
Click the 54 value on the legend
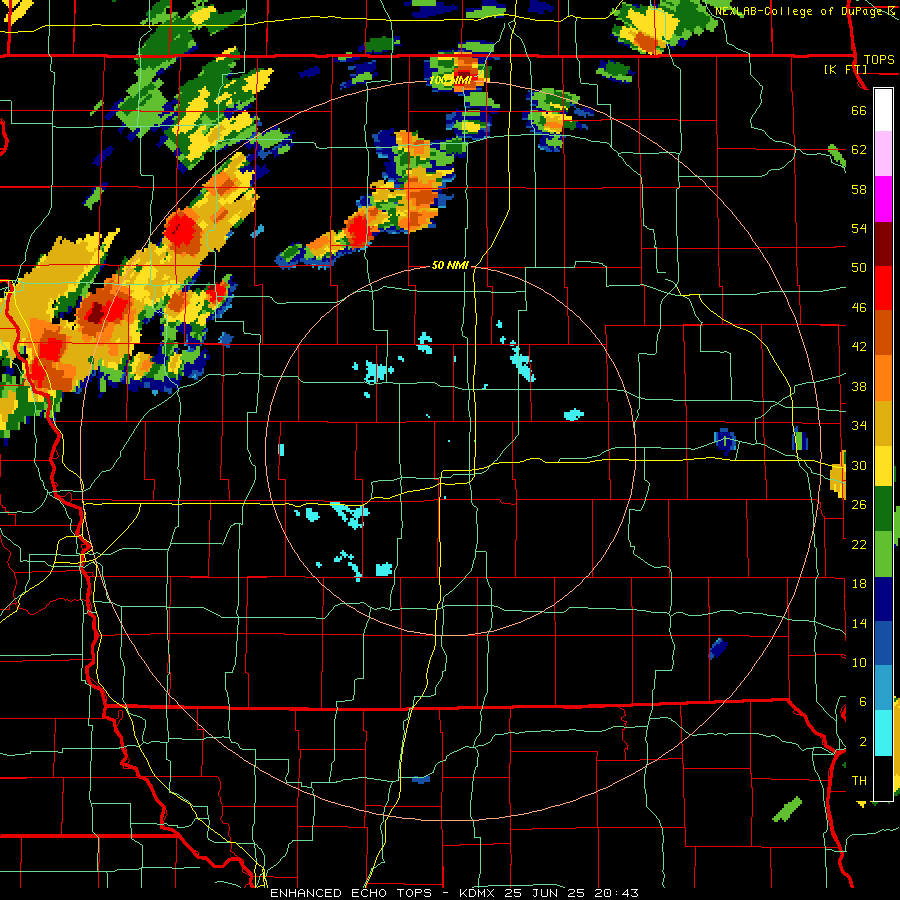859,228
